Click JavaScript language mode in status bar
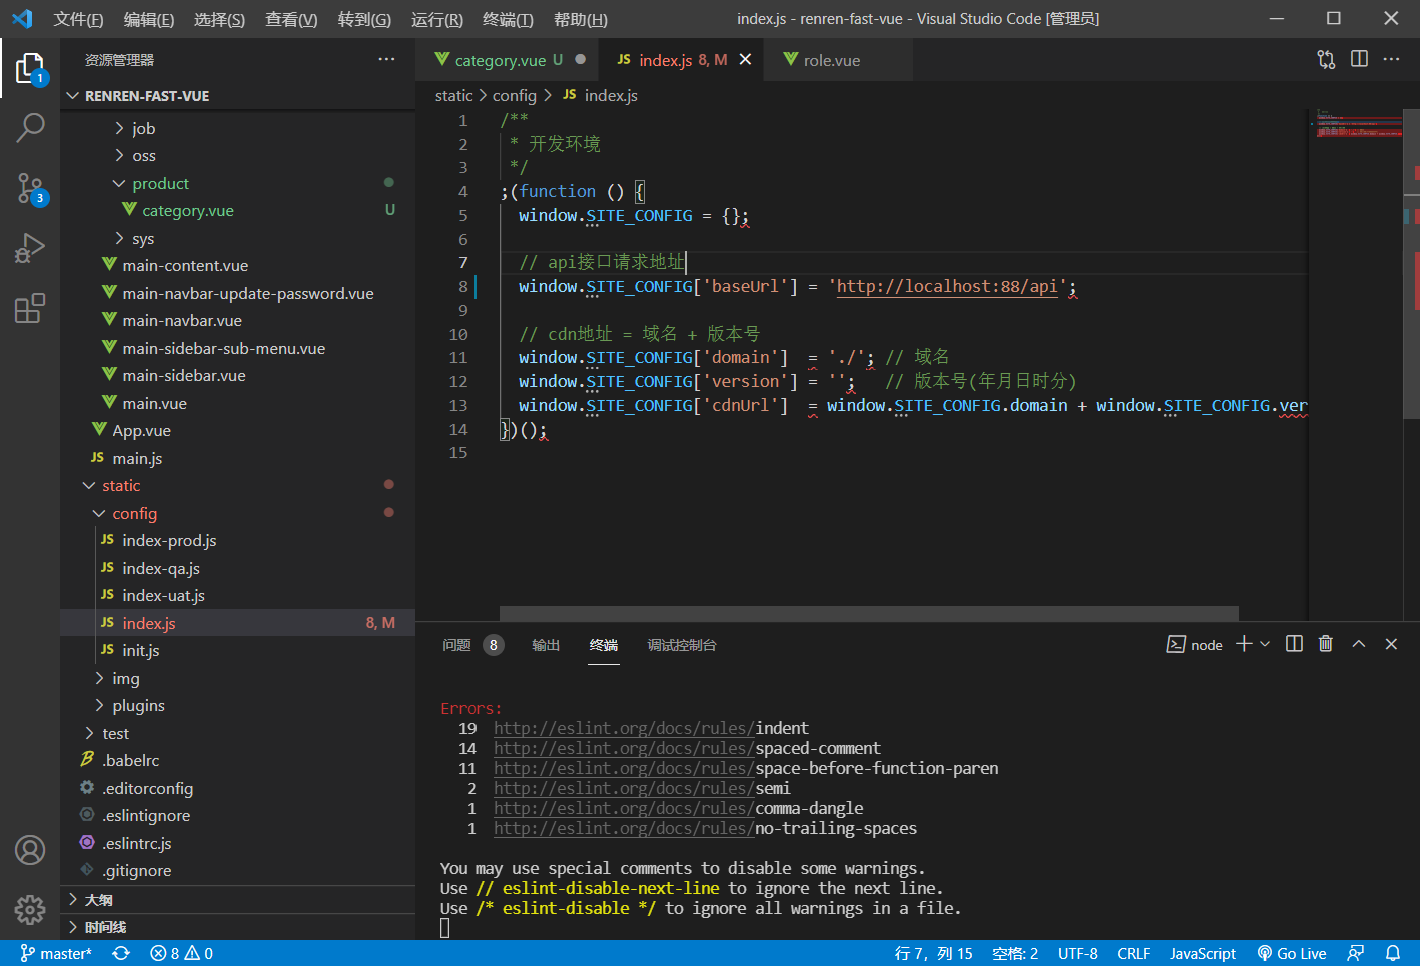 pyautogui.click(x=1203, y=953)
